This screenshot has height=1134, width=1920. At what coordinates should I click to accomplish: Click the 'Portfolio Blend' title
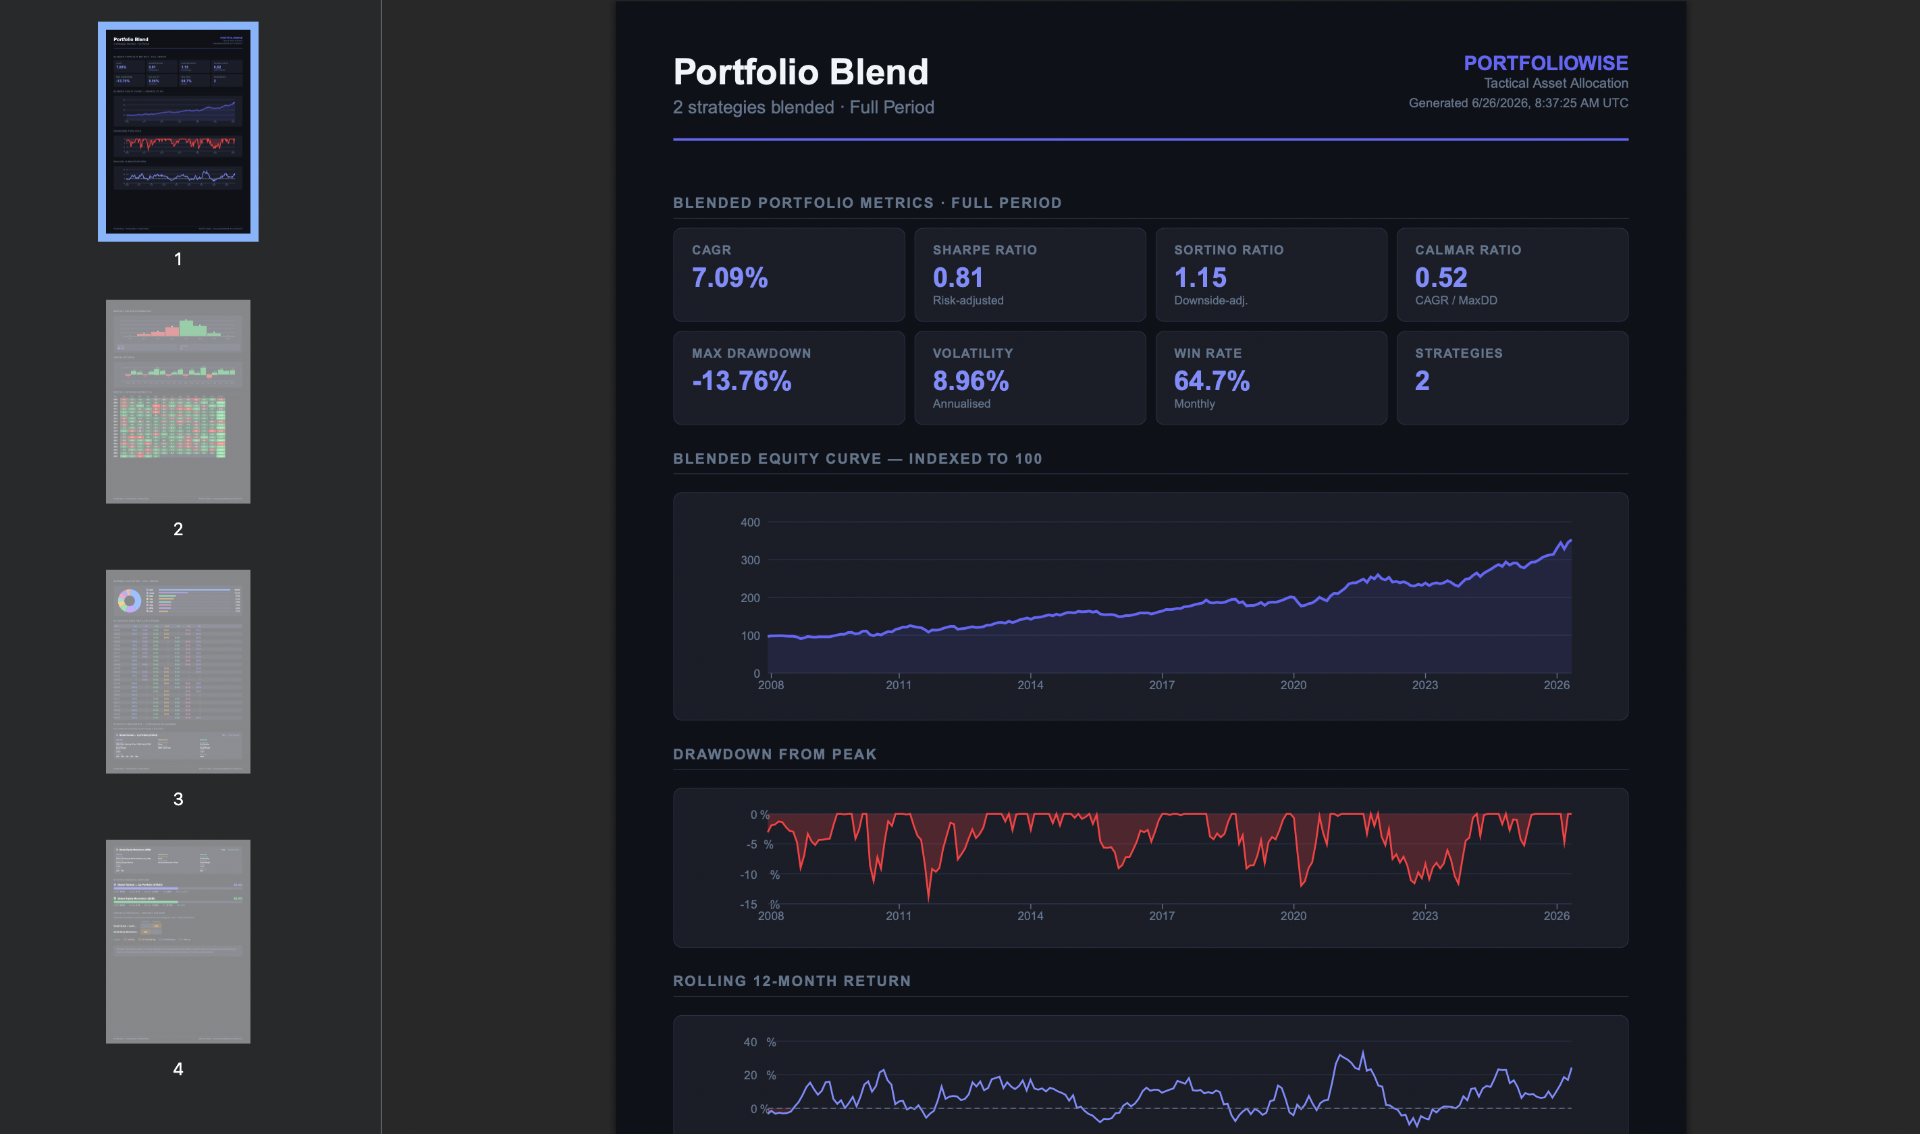(800, 72)
